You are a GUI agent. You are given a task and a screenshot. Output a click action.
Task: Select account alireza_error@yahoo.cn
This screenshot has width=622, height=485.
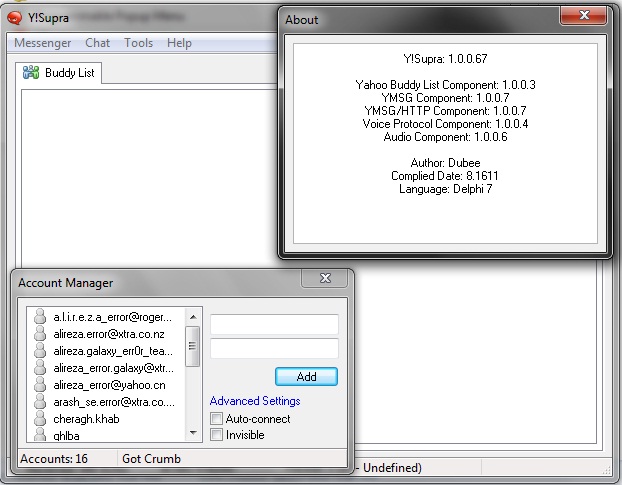pos(109,385)
